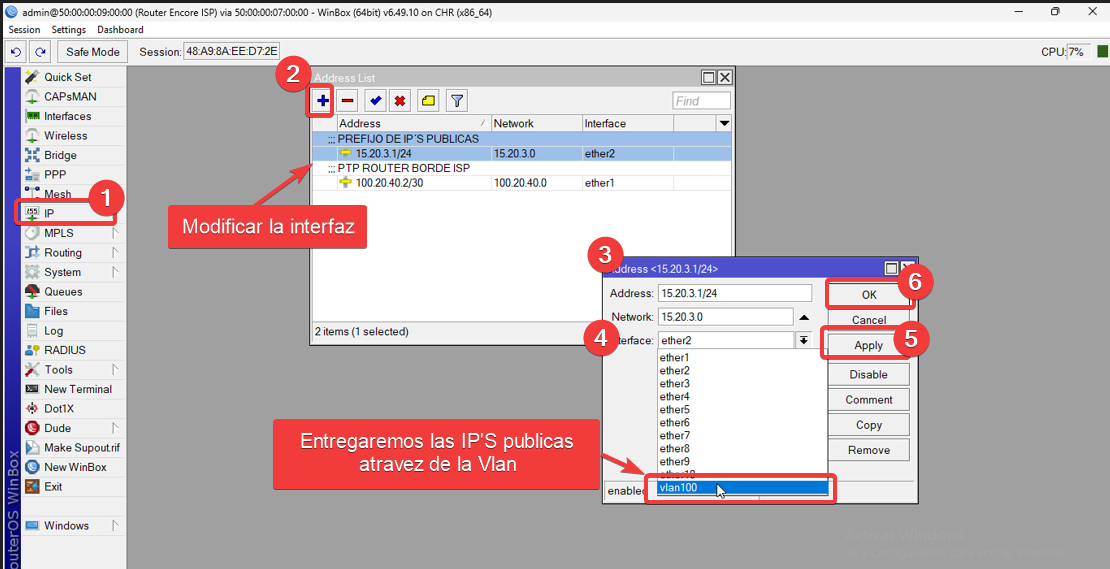Open the Settings menu
This screenshot has height=569, width=1110.
click(69, 30)
